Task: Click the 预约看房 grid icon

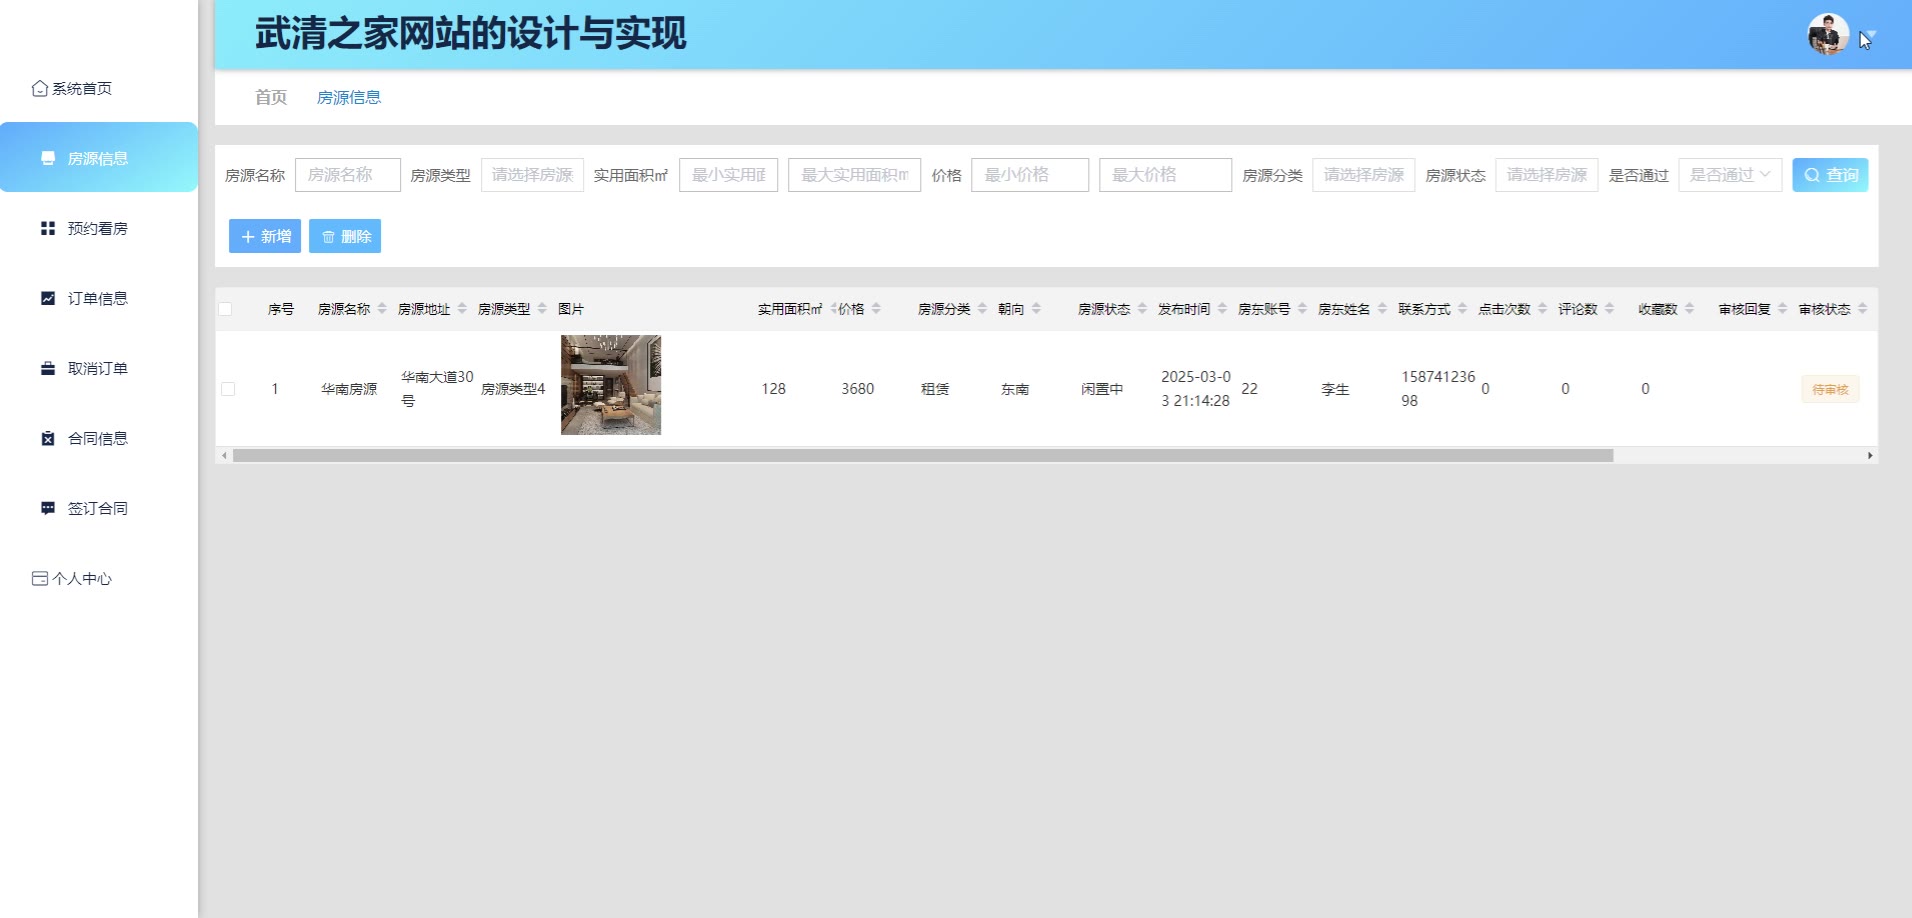Action: tap(47, 229)
